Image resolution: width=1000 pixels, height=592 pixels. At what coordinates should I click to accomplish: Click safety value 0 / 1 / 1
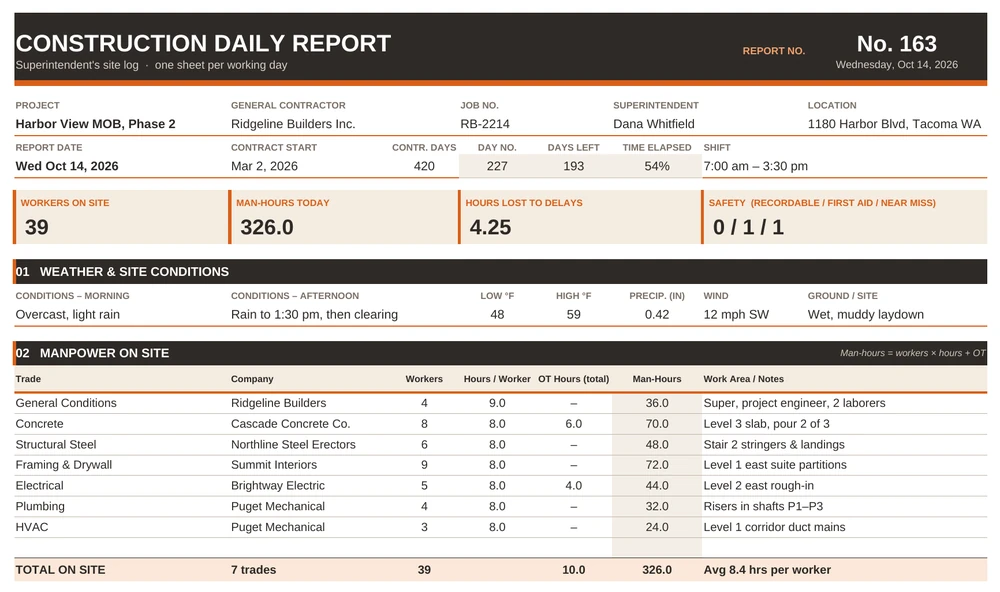point(748,227)
